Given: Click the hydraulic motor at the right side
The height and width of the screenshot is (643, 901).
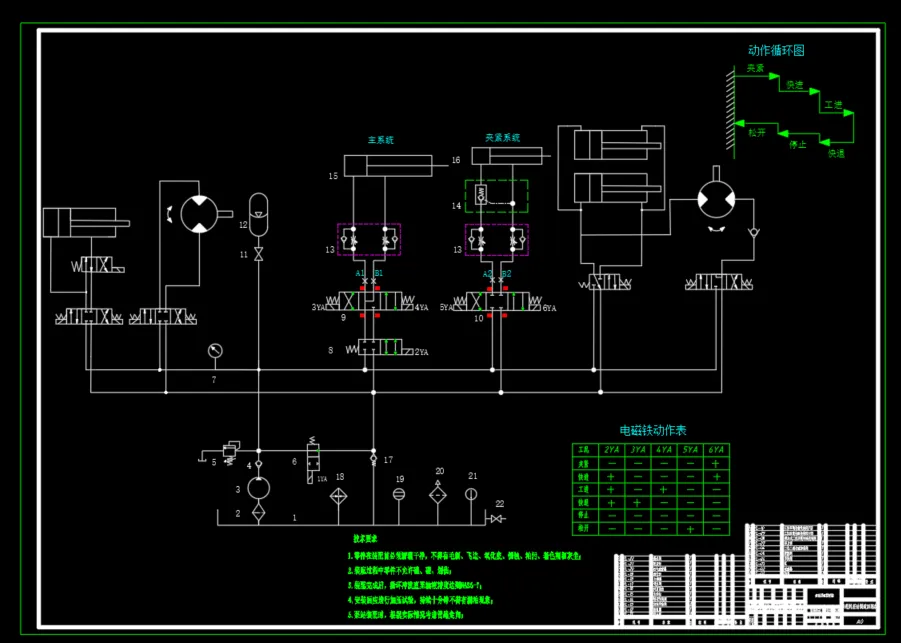Looking at the screenshot, I should (716, 199).
